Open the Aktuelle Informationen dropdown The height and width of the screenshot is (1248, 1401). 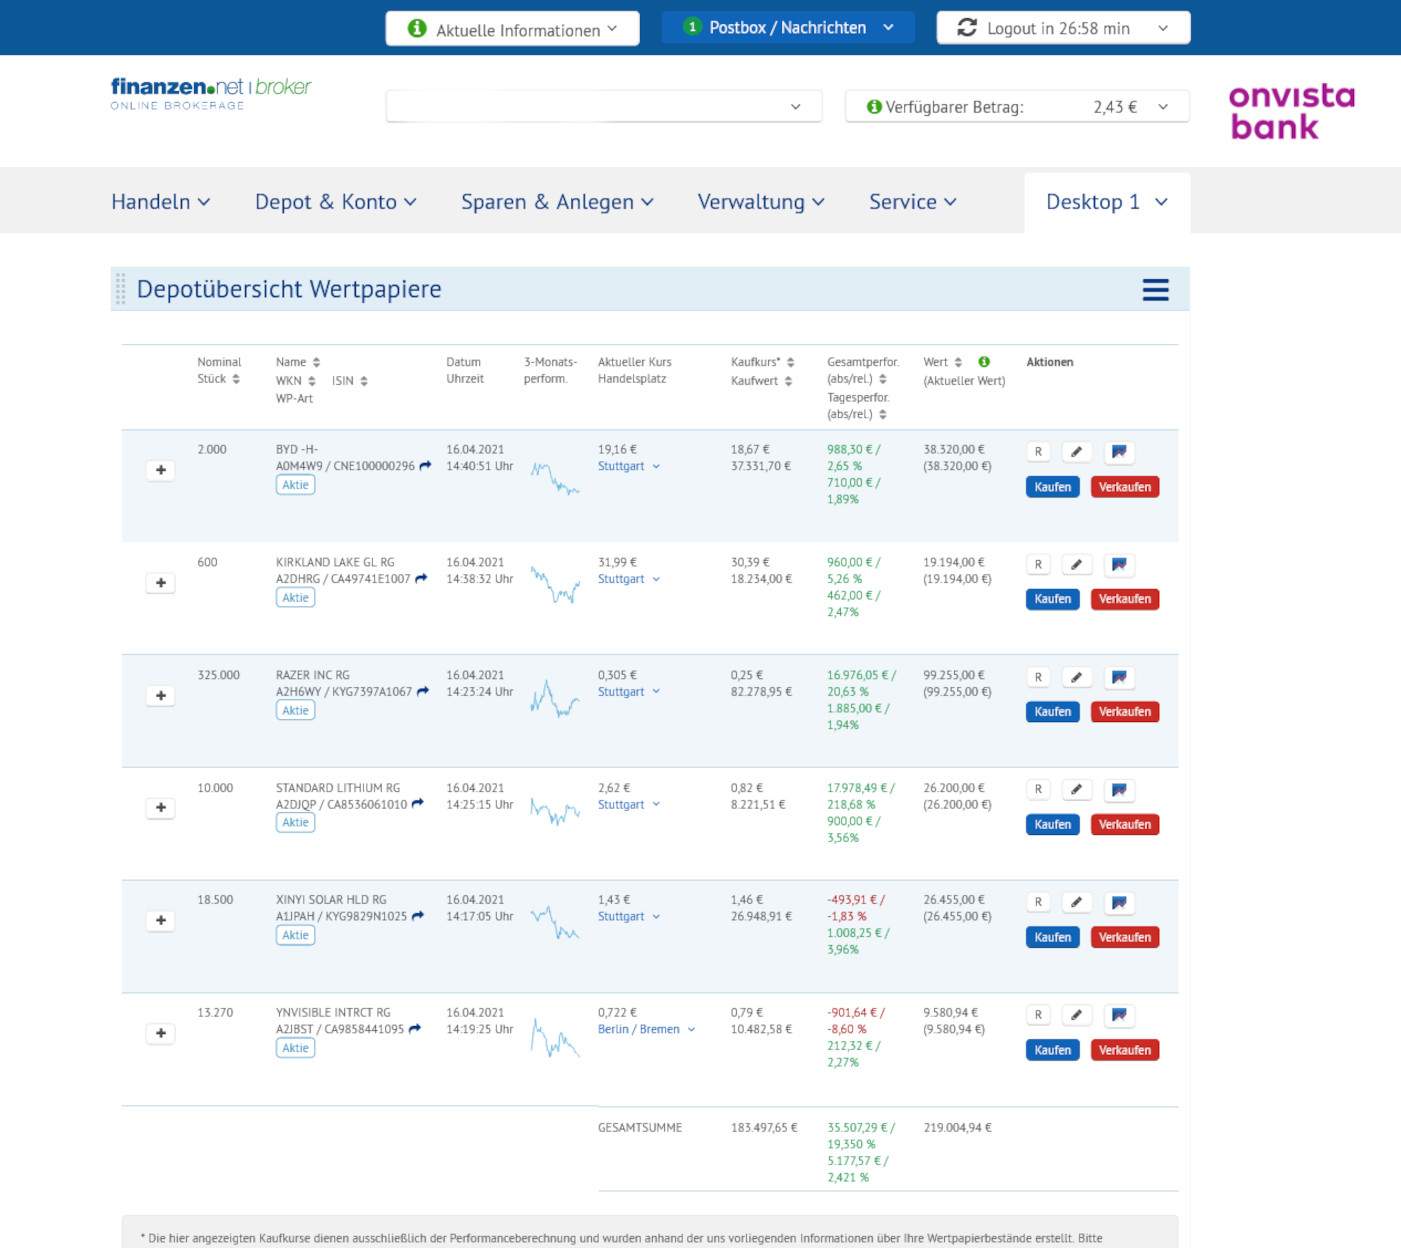coord(513,29)
